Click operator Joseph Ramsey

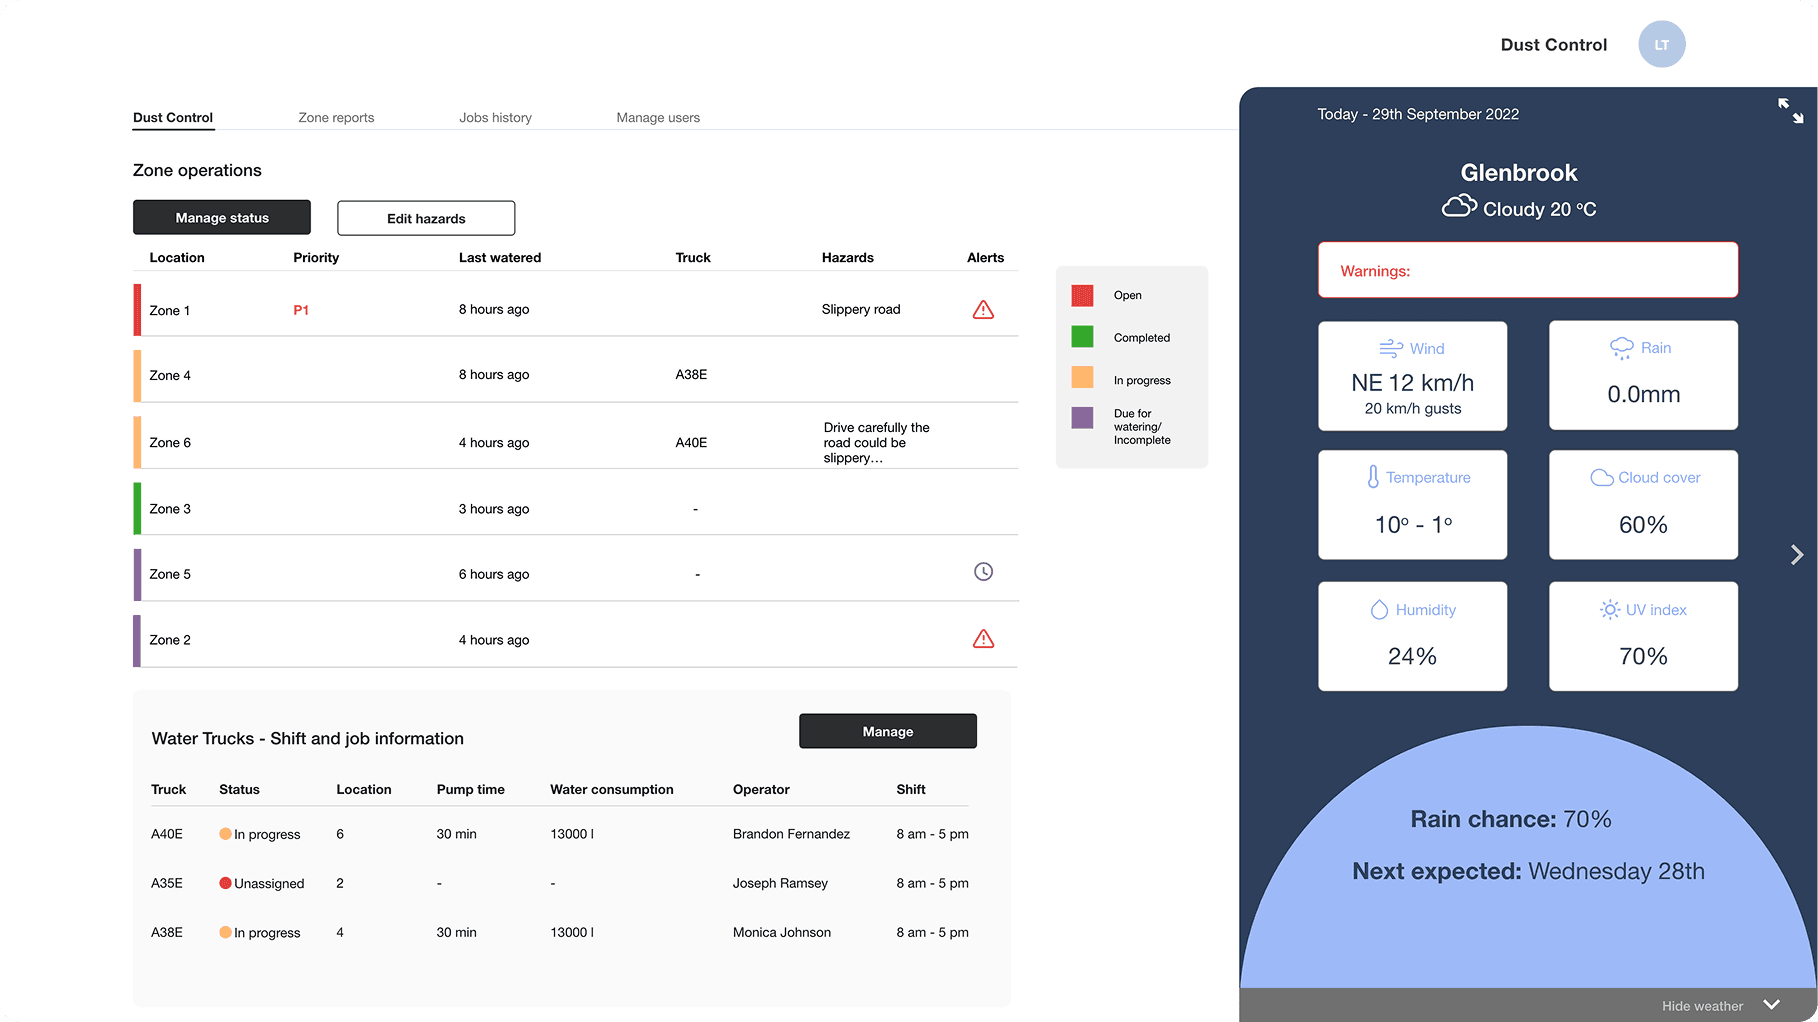[x=780, y=883]
